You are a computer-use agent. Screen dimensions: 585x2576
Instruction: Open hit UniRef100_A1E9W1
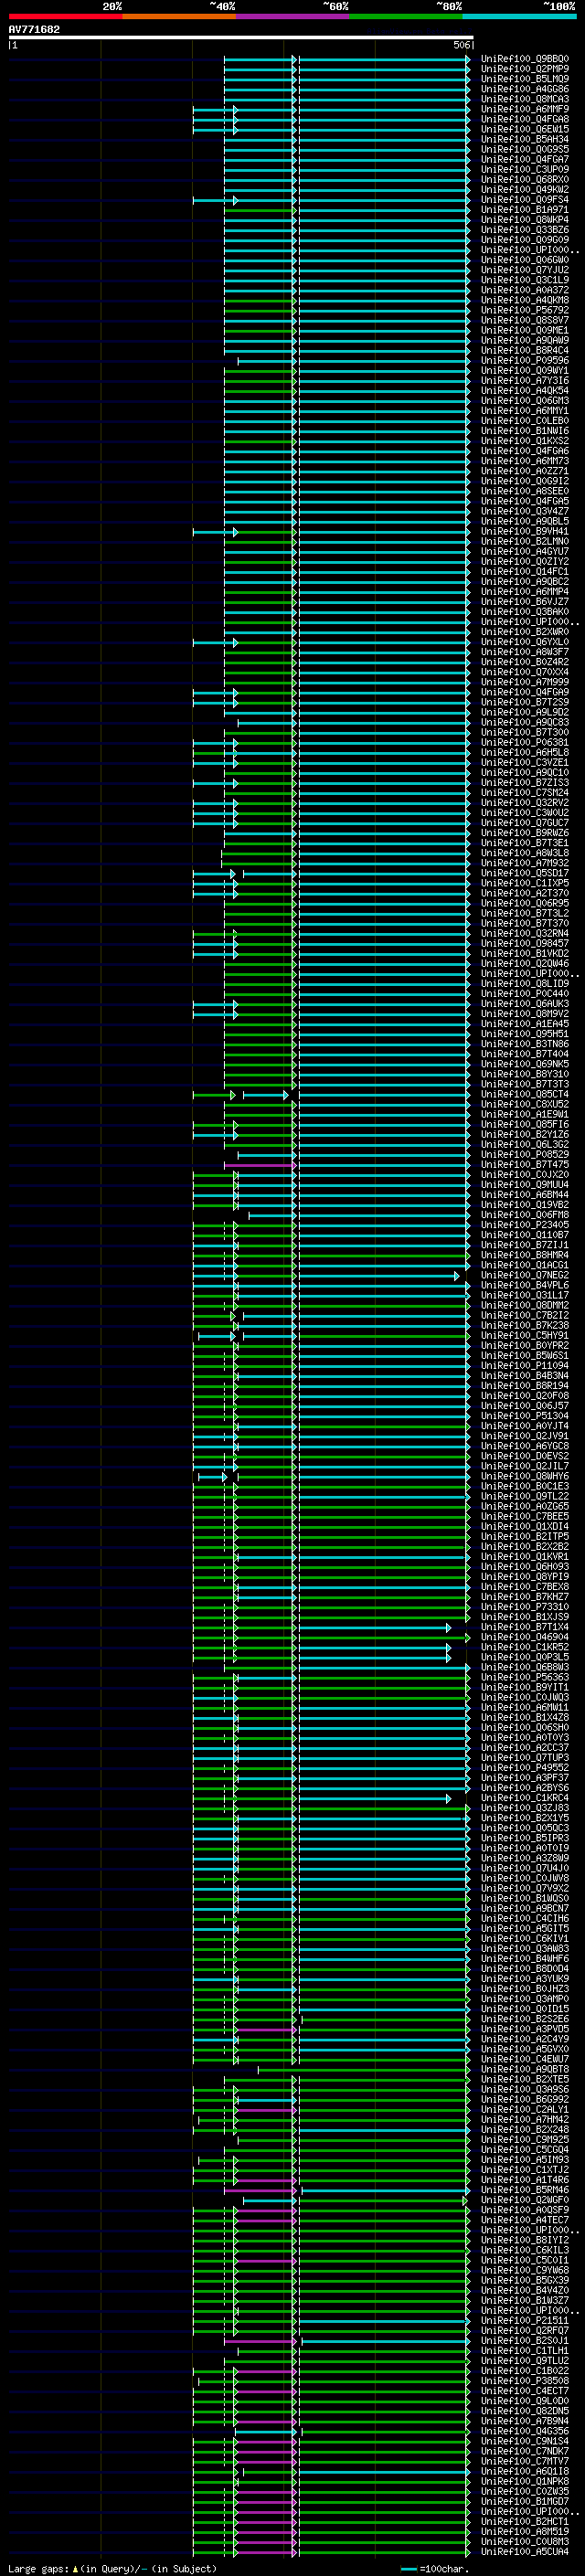525,1114
